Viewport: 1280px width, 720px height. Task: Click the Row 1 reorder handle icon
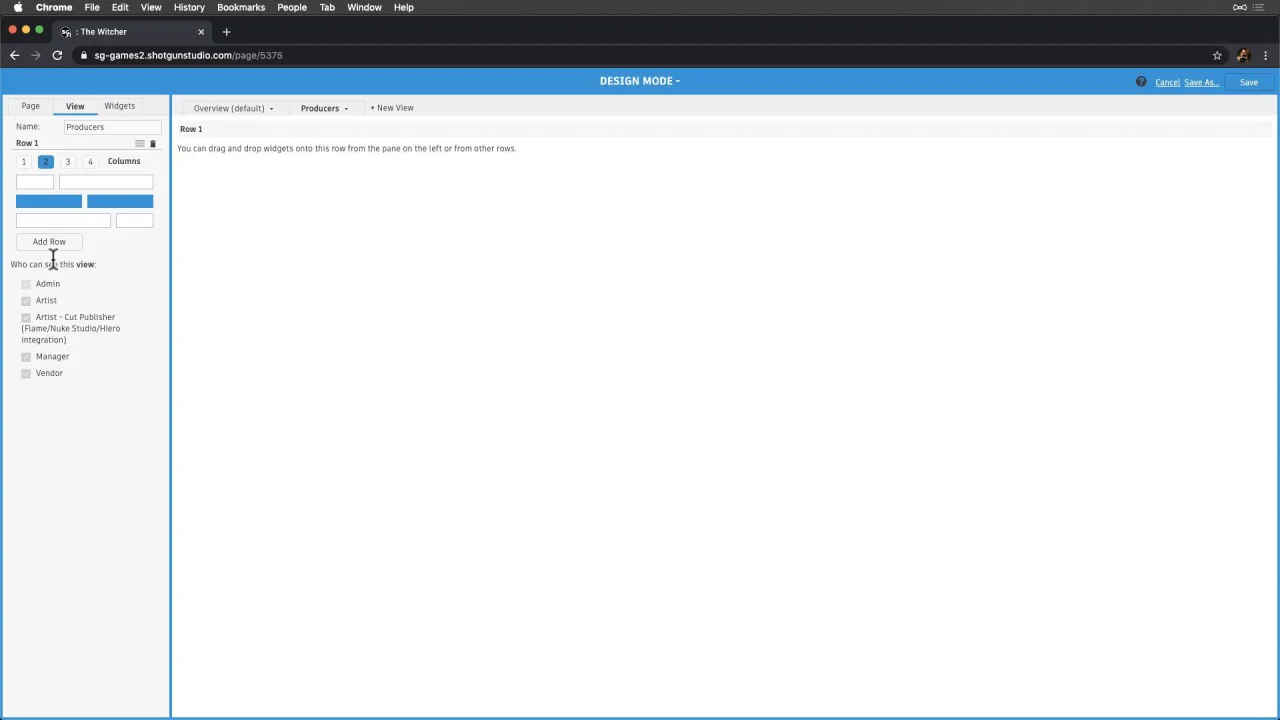point(139,144)
